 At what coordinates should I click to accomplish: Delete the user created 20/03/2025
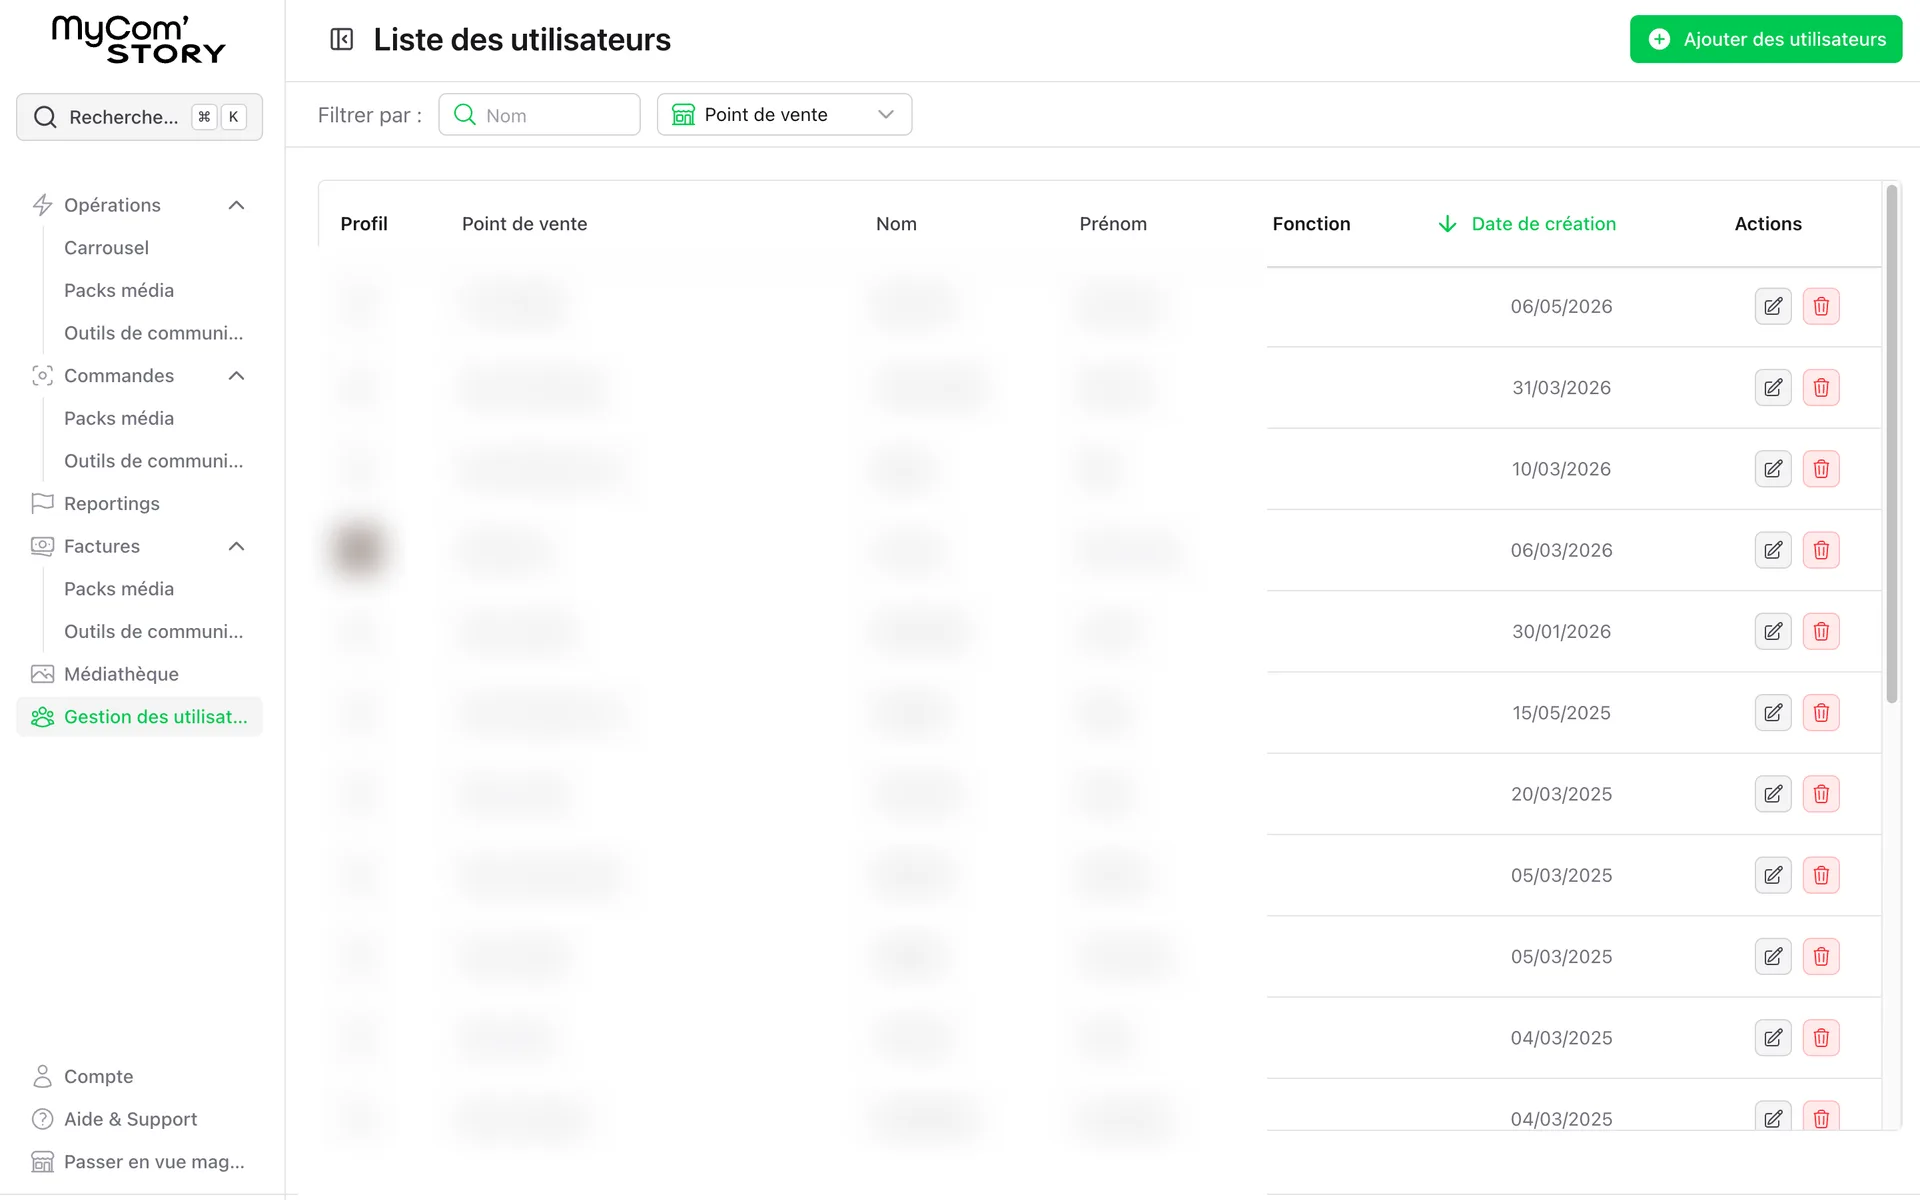[1821, 794]
